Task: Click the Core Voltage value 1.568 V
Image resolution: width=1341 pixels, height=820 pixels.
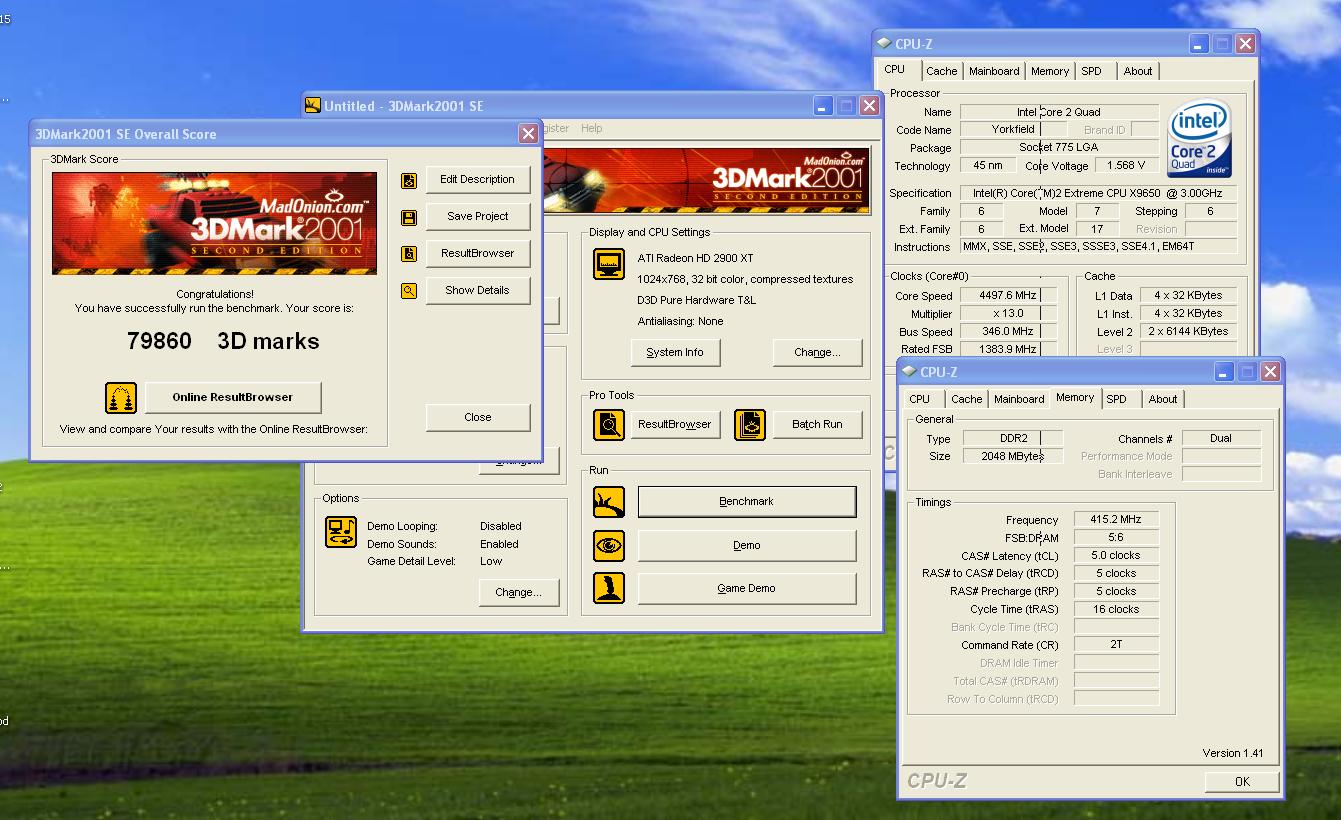Action: pyautogui.click(x=1127, y=165)
